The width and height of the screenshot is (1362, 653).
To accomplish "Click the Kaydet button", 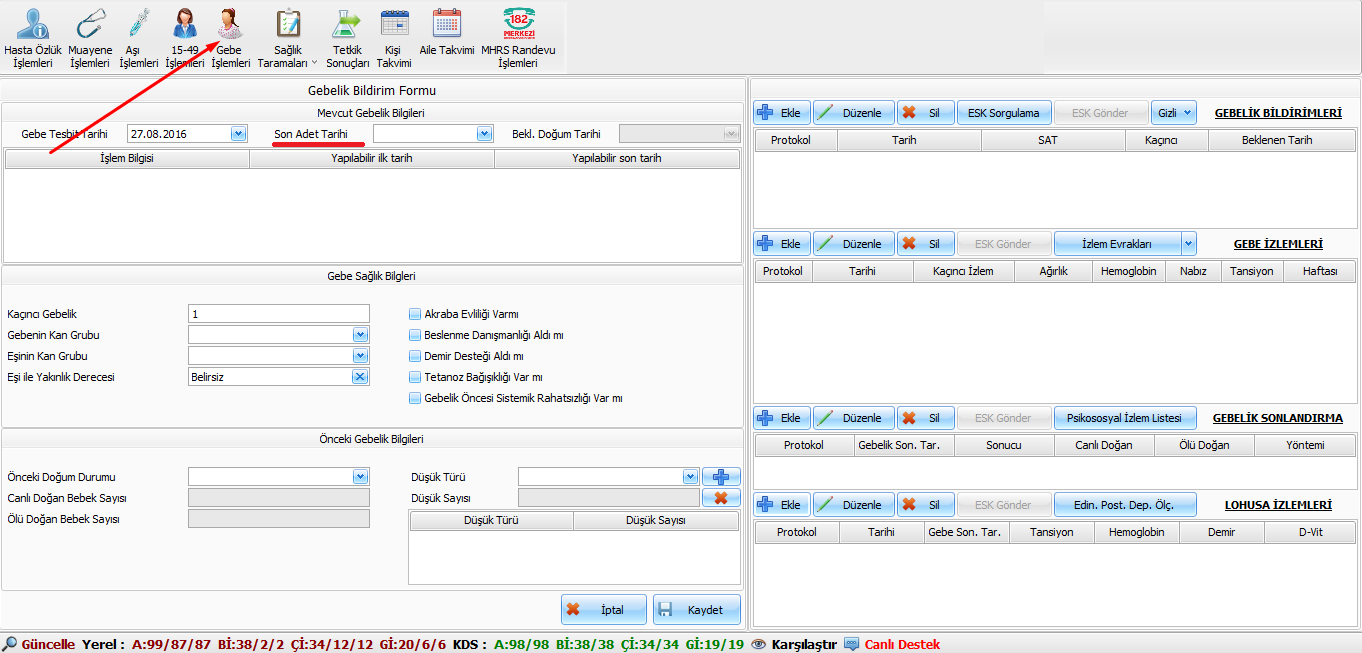I will (x=697, y=610).
